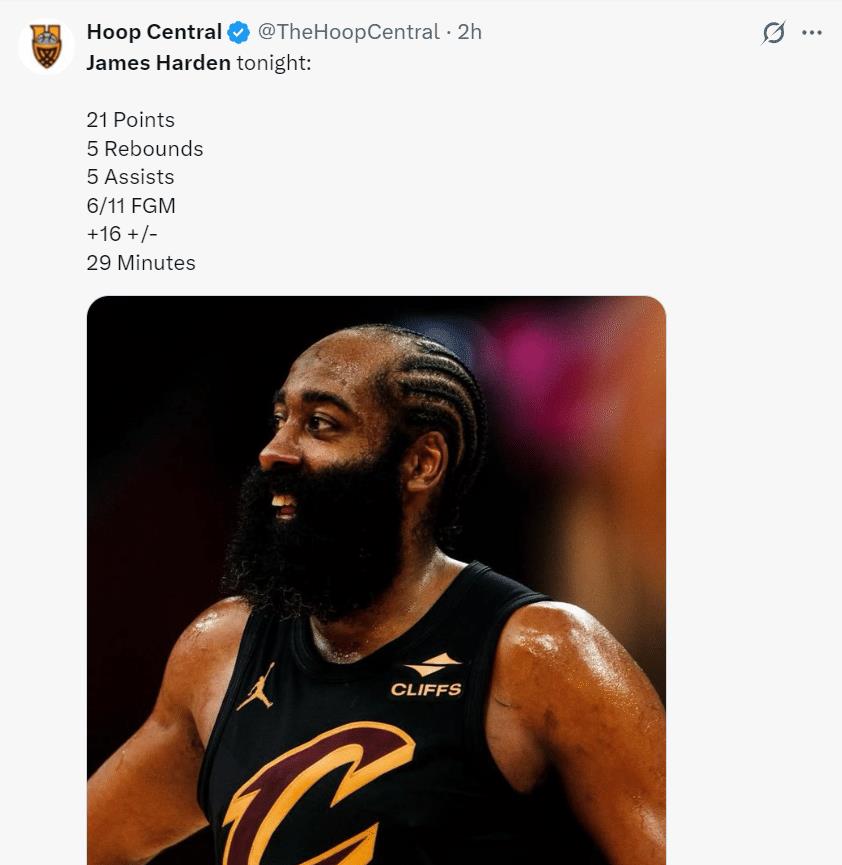Open the post's three-dot More menu
Screen dimensions: 842x865
[x=812, y=33]
